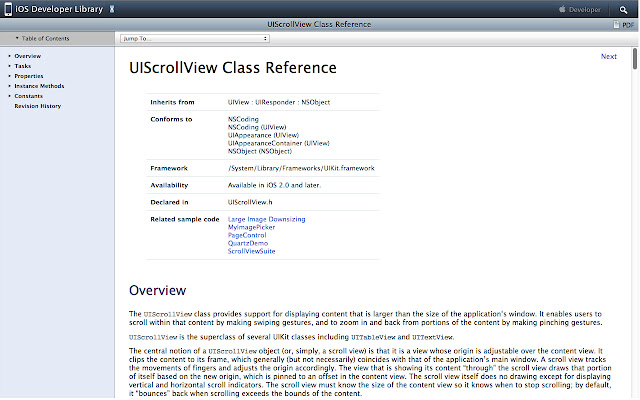
Task: Click the icon next to iOS Developer Library title
Action: (x=112, y=9)
